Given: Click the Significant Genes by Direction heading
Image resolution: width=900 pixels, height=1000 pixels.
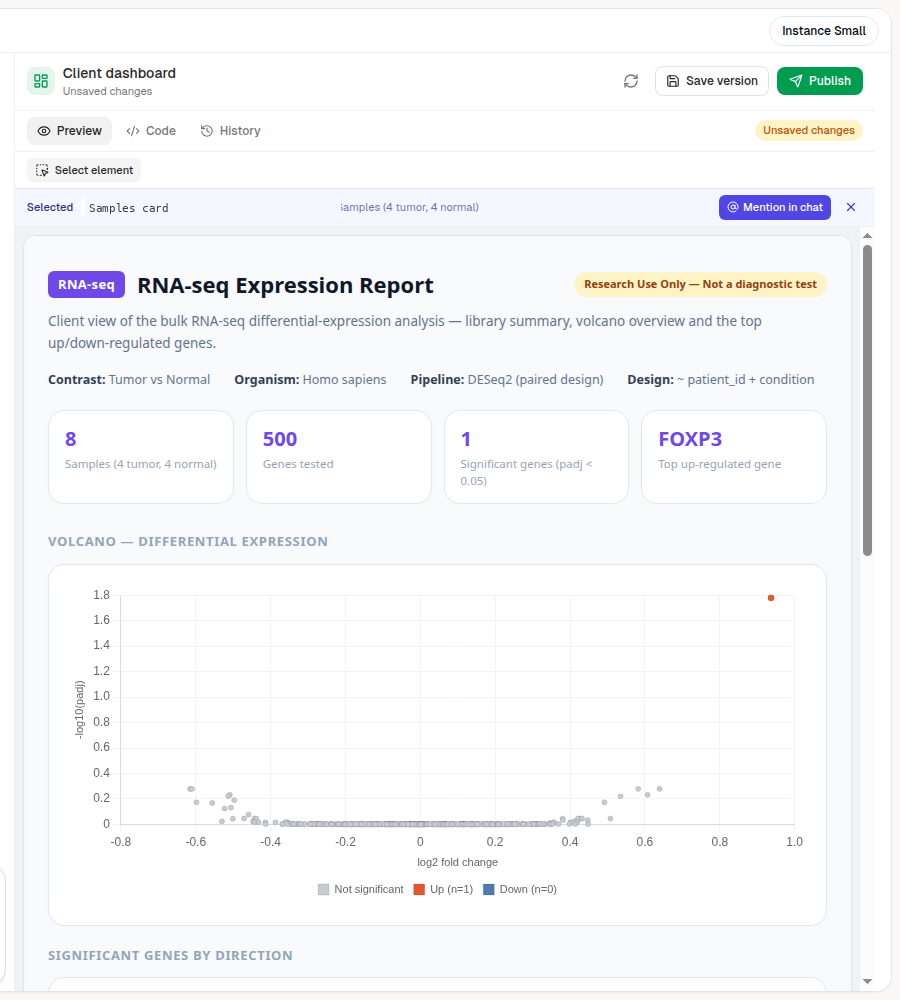Looking at the screenshot, I should (170, 955).
